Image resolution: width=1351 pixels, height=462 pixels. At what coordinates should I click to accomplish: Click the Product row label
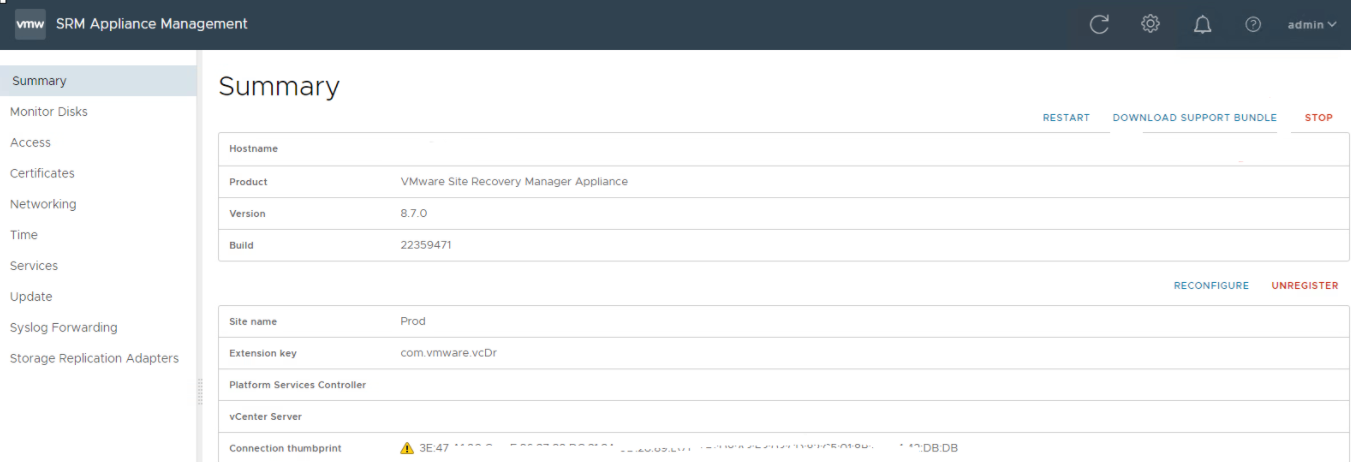point(248,182)
